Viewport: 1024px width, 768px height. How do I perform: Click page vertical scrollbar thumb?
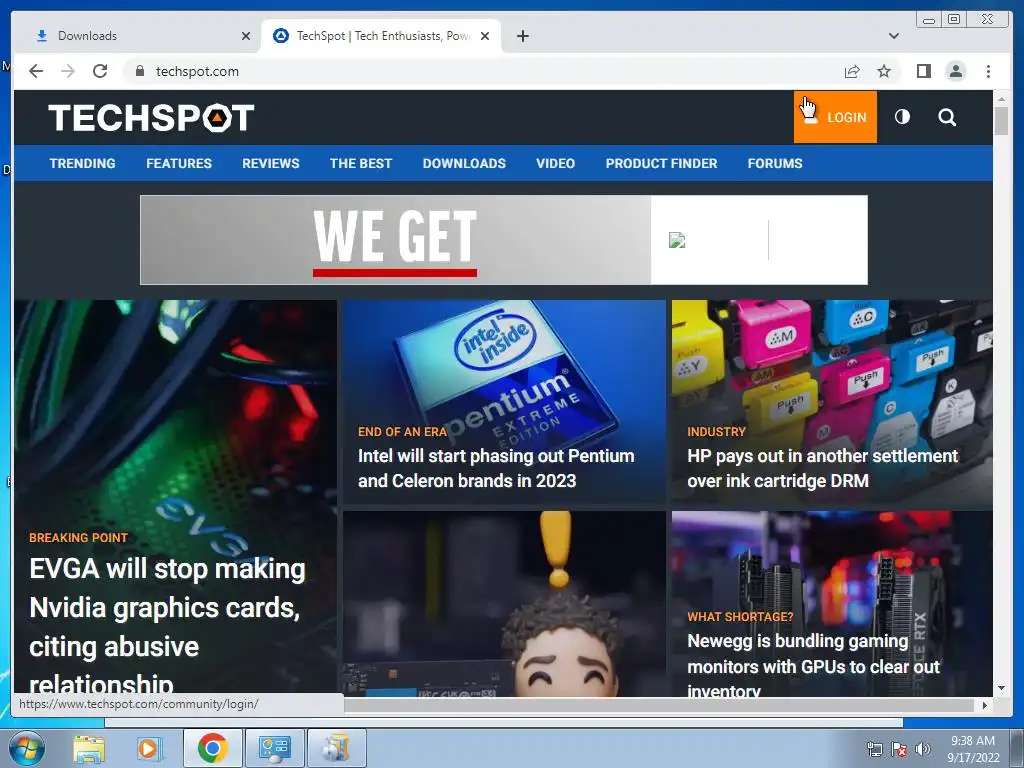(1001, 121)
